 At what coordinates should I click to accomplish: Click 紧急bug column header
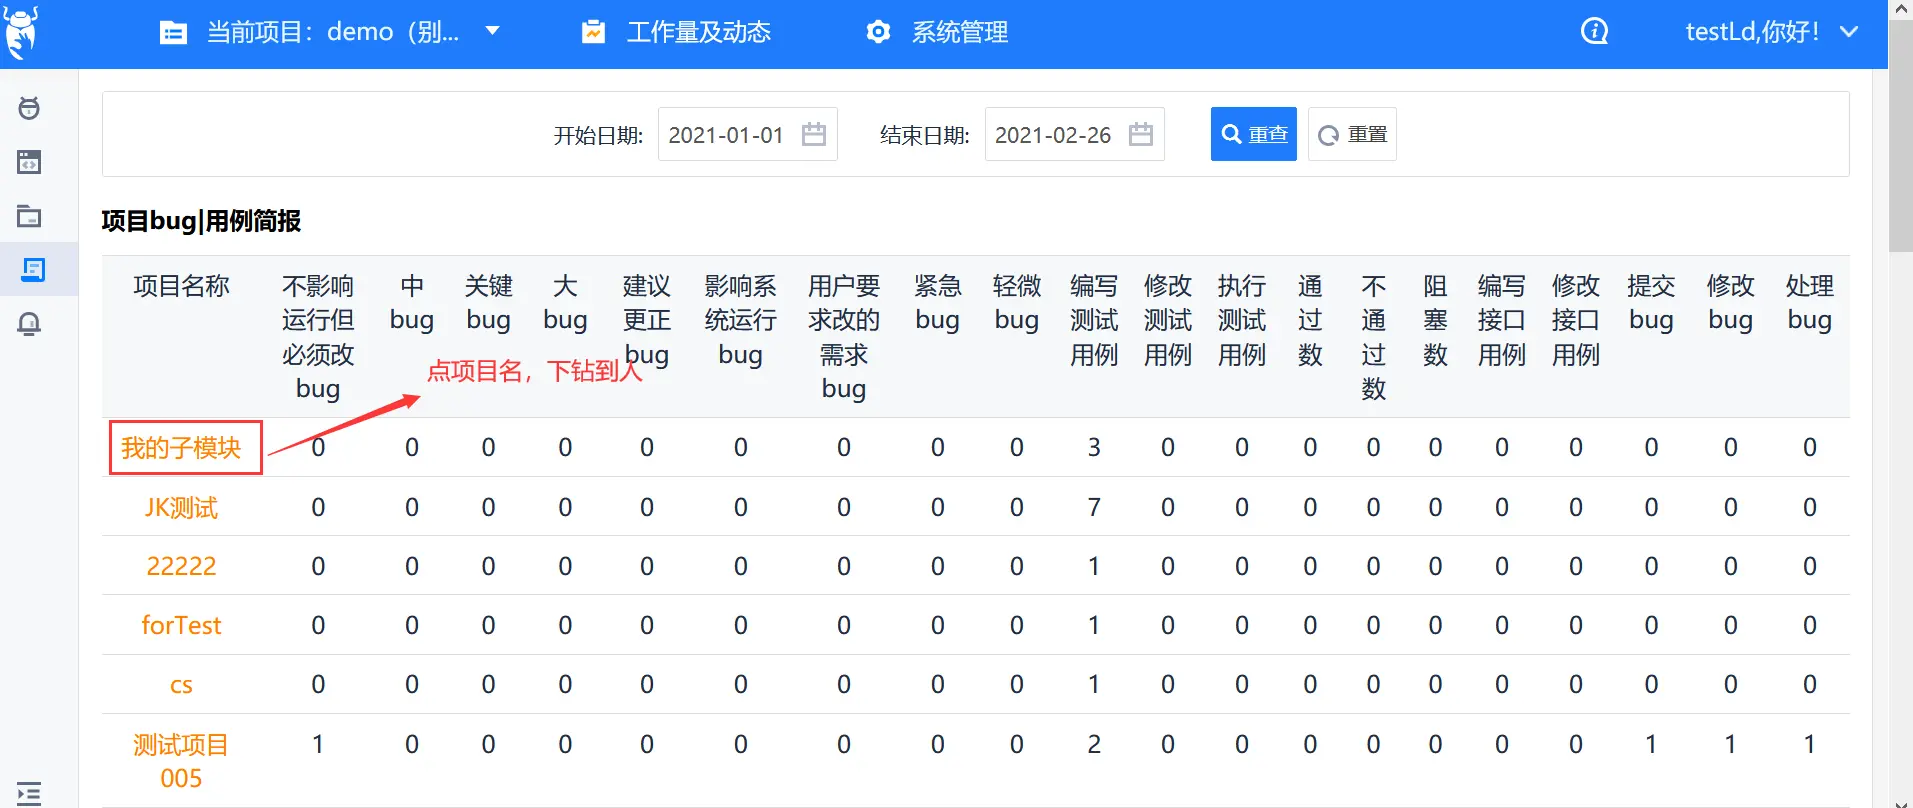pos(937,303)
